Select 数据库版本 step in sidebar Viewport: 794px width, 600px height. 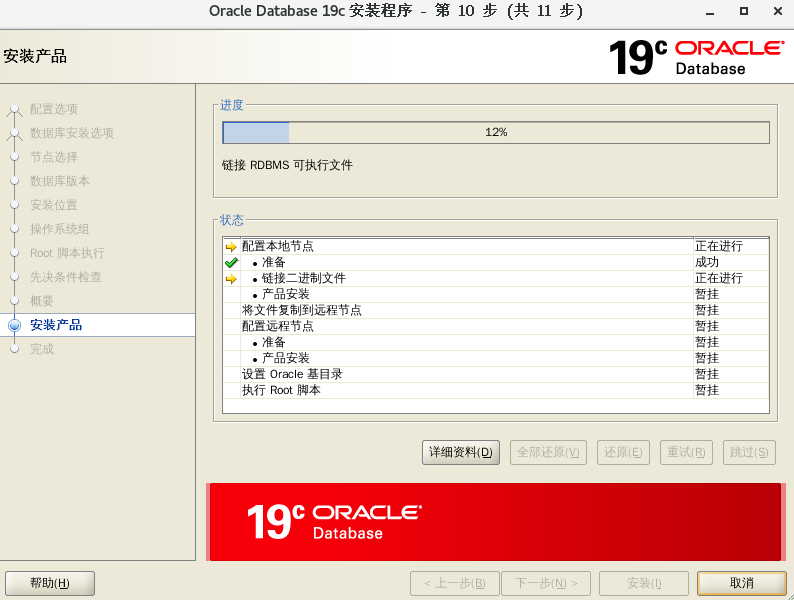point(60,181)
